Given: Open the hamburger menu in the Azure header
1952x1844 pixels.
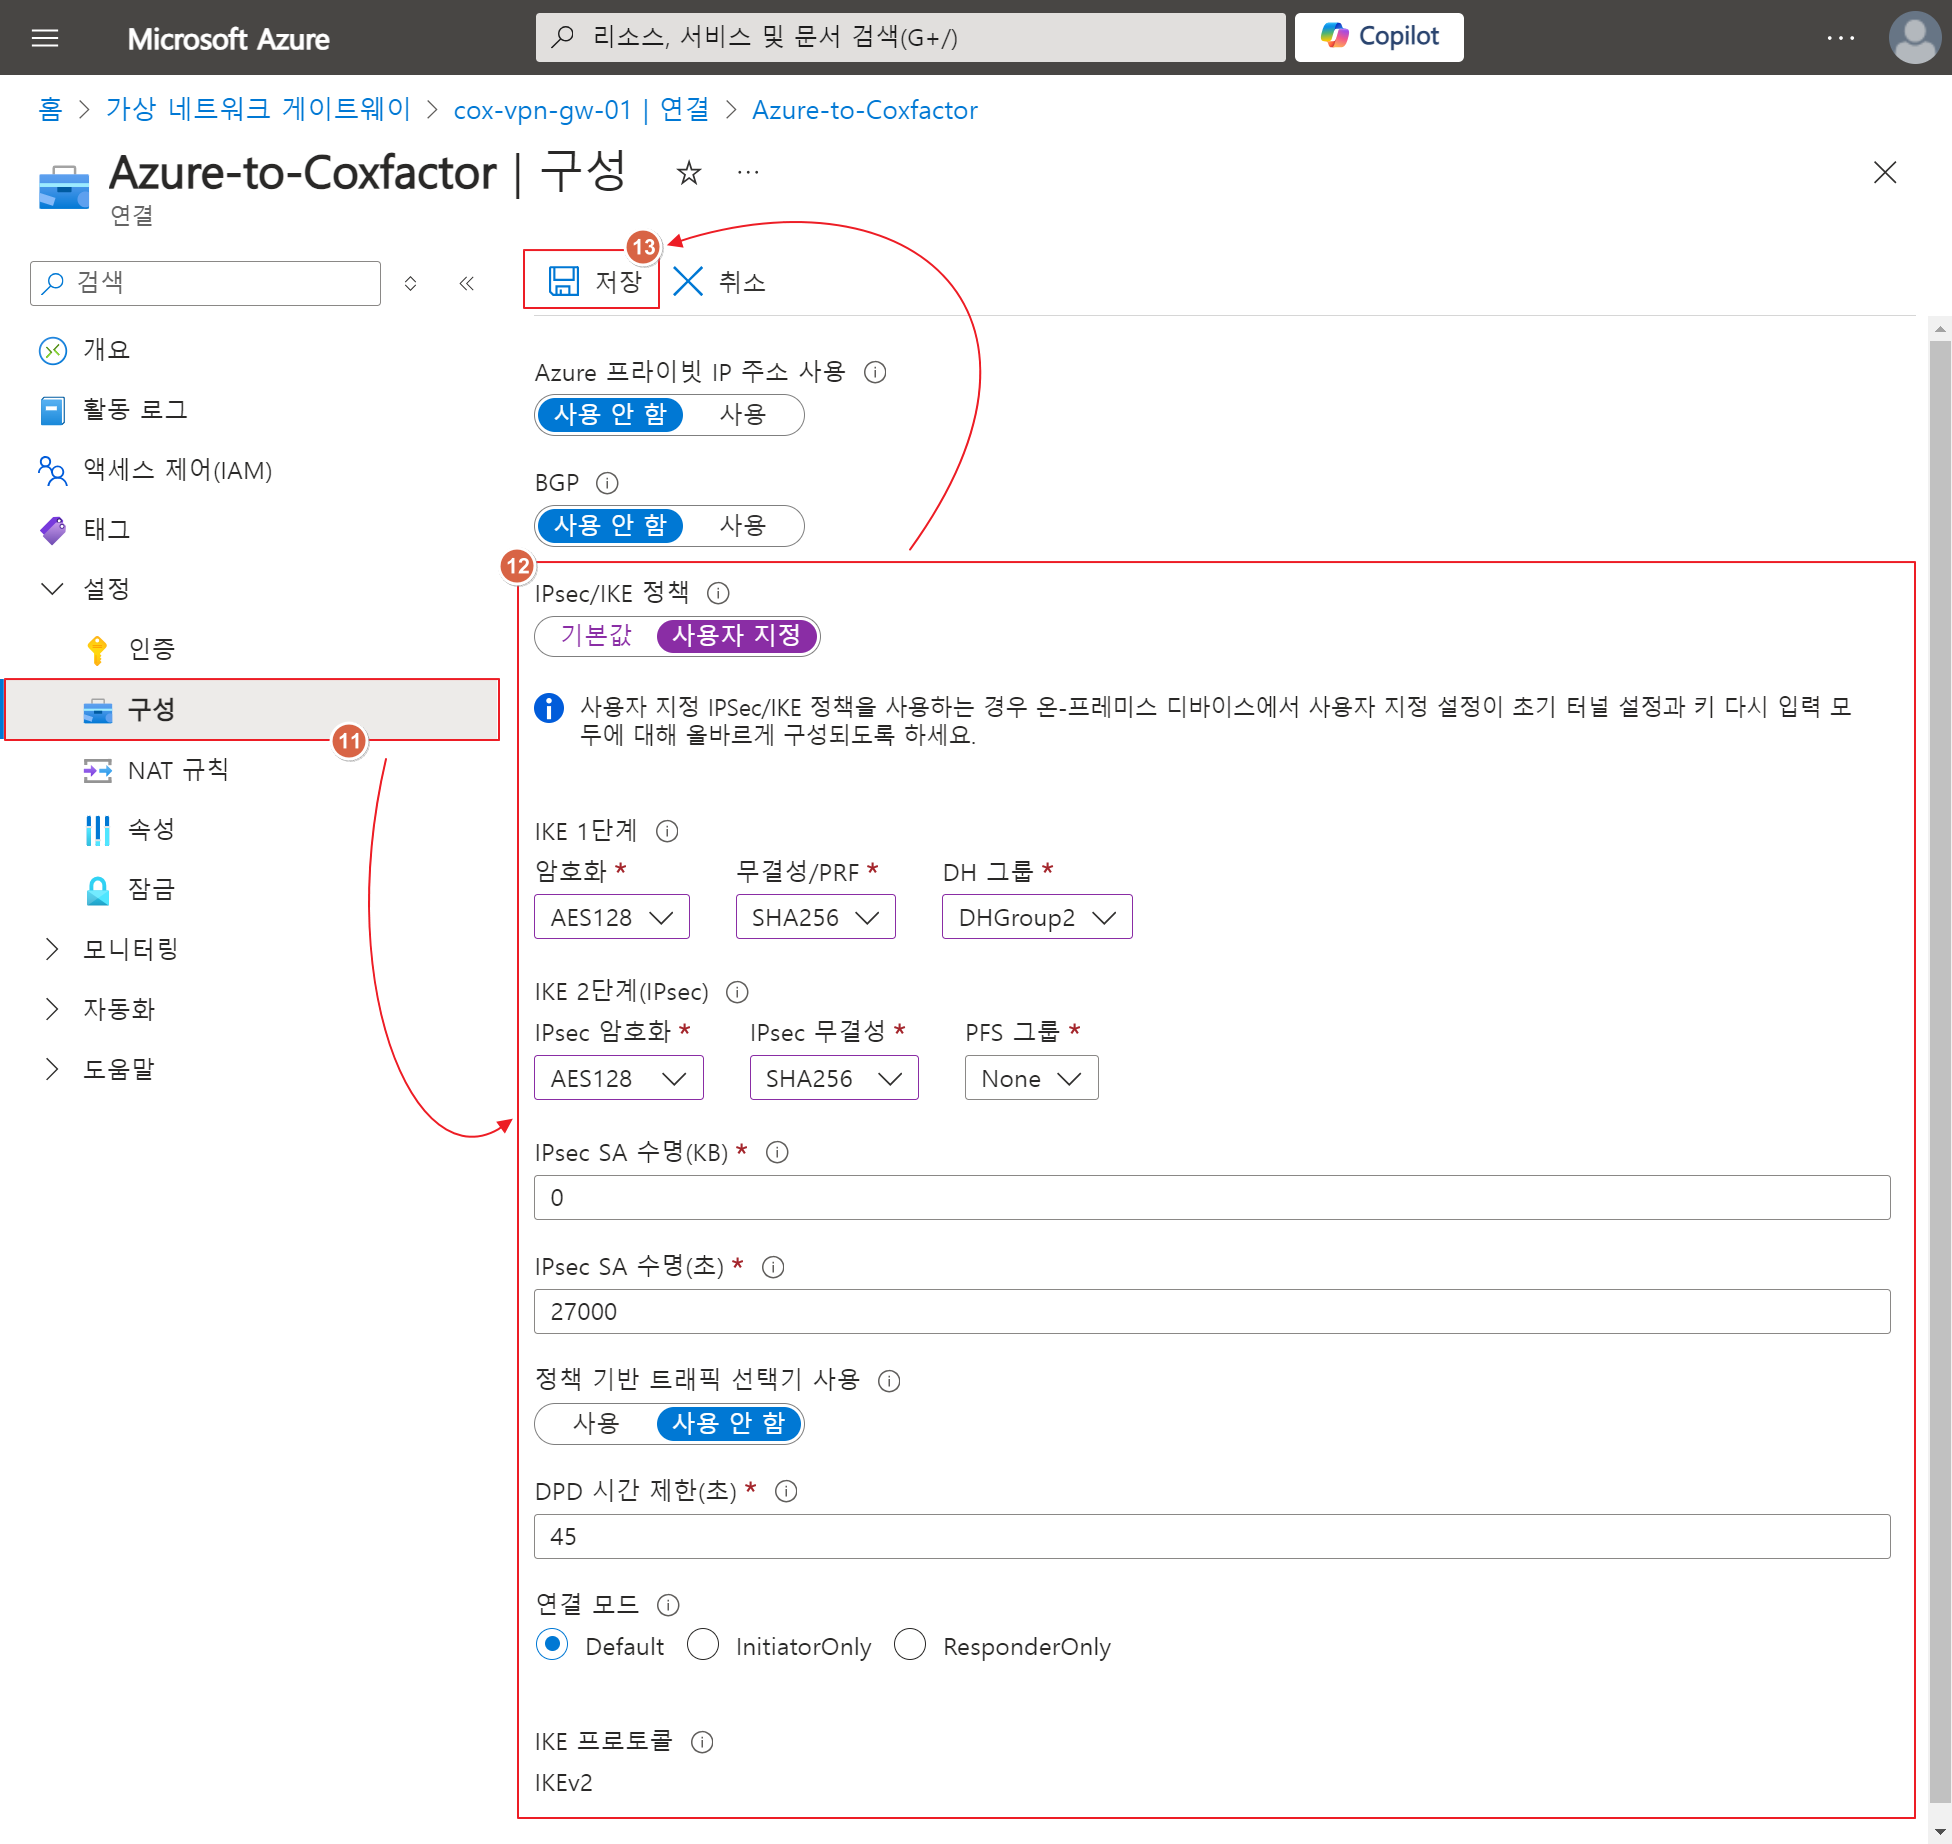Looking at the screenshot, I should [x=45, y=38].
